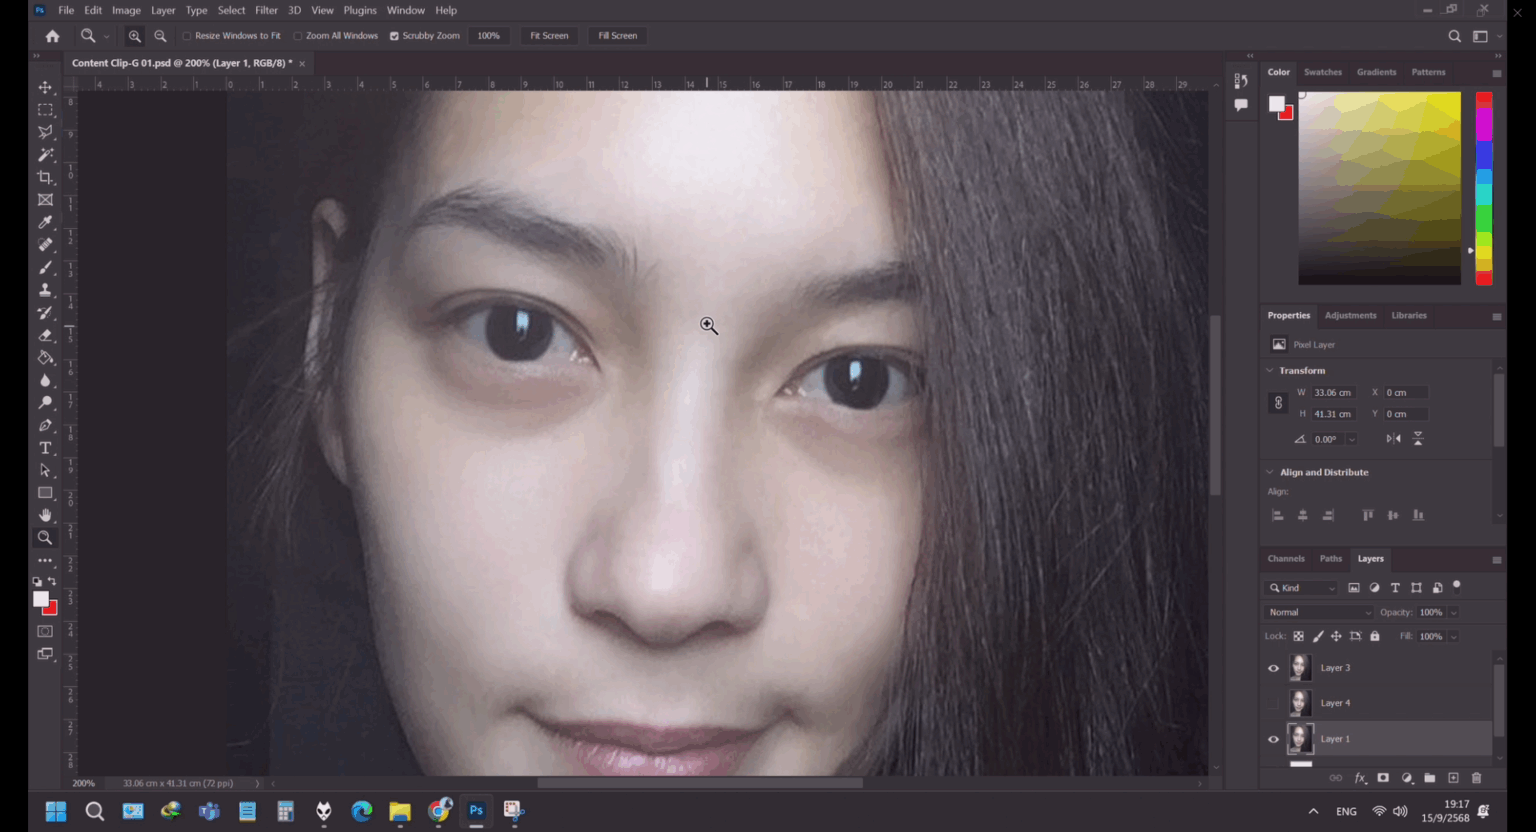Open the Filter menu
The image size is (1536, 832).
click(x=266, y=10)
